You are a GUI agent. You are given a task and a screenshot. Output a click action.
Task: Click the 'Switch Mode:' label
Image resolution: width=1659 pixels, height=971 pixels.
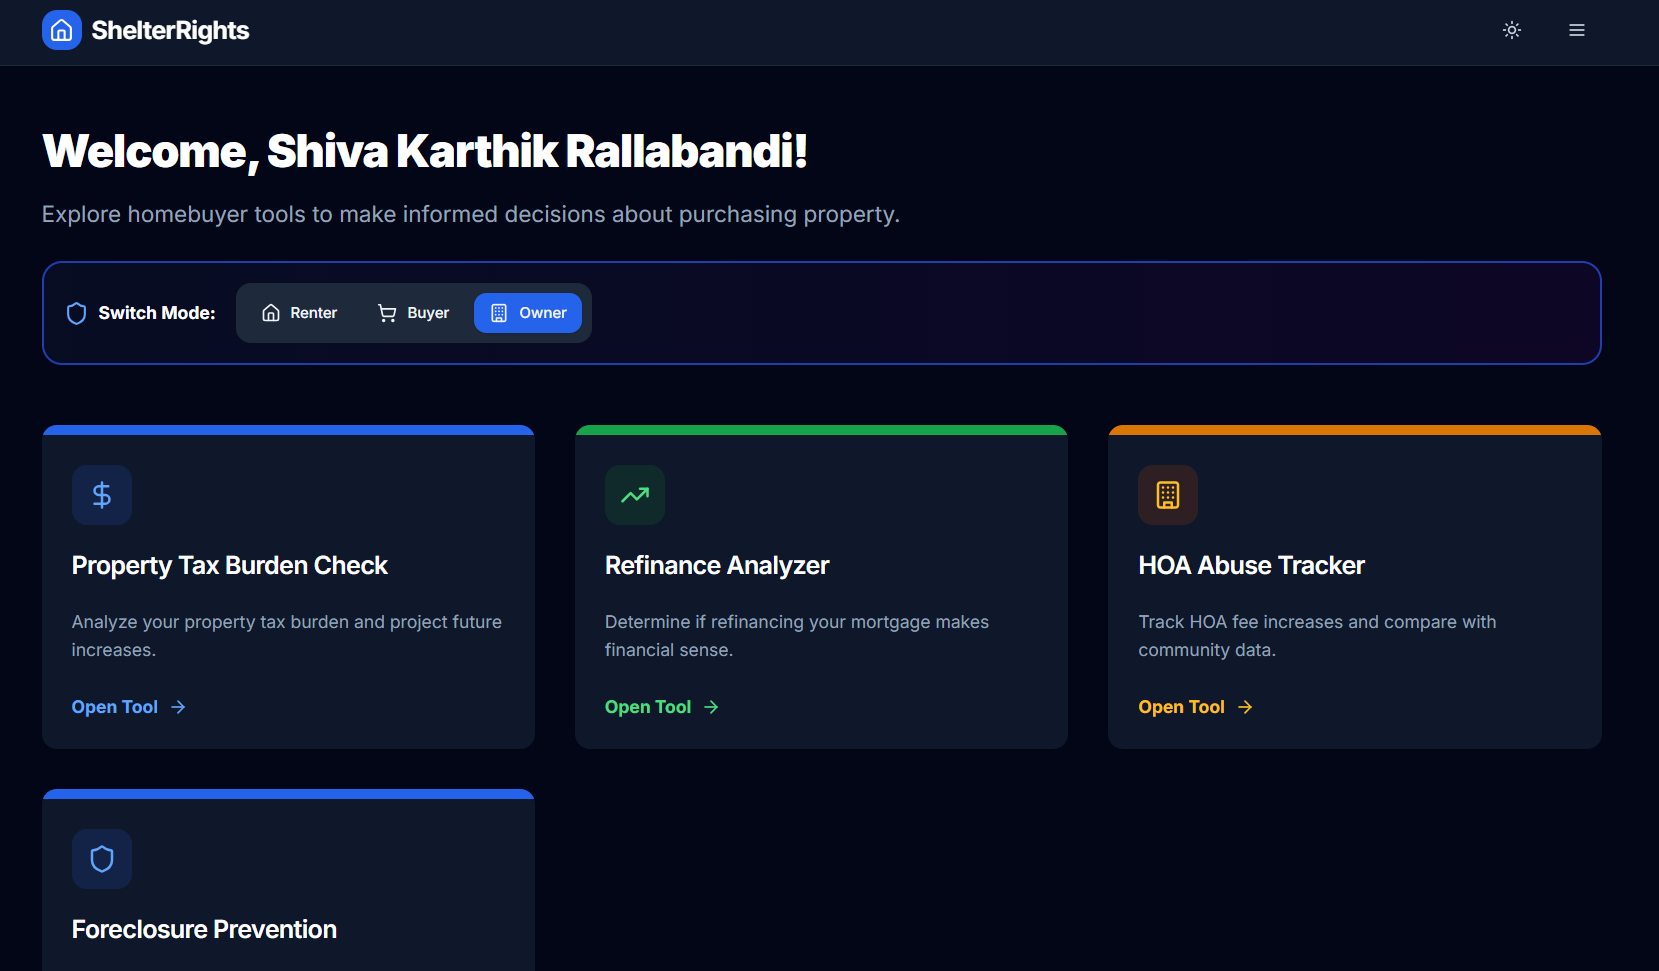click(157, 313)
